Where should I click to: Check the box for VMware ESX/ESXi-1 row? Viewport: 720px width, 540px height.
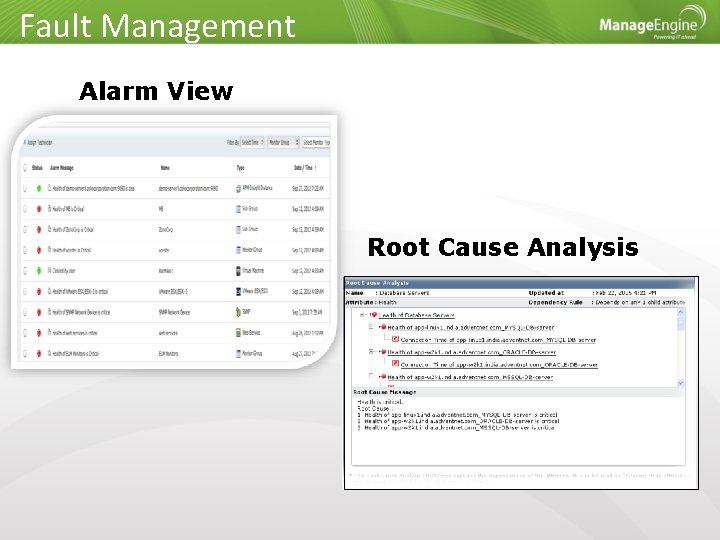point(25,292)
